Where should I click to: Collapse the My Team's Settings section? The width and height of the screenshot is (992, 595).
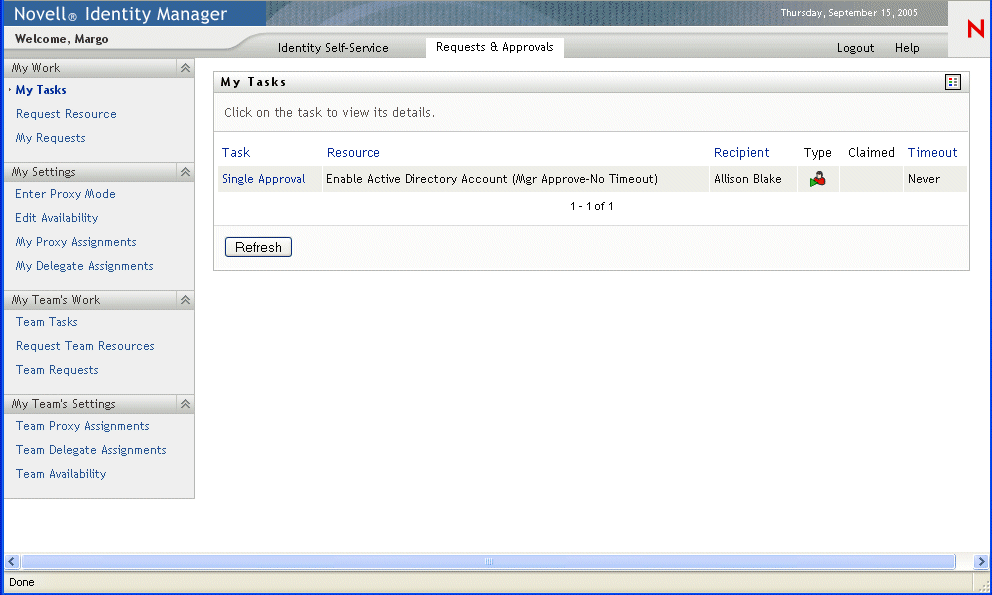tap(185, 403)
